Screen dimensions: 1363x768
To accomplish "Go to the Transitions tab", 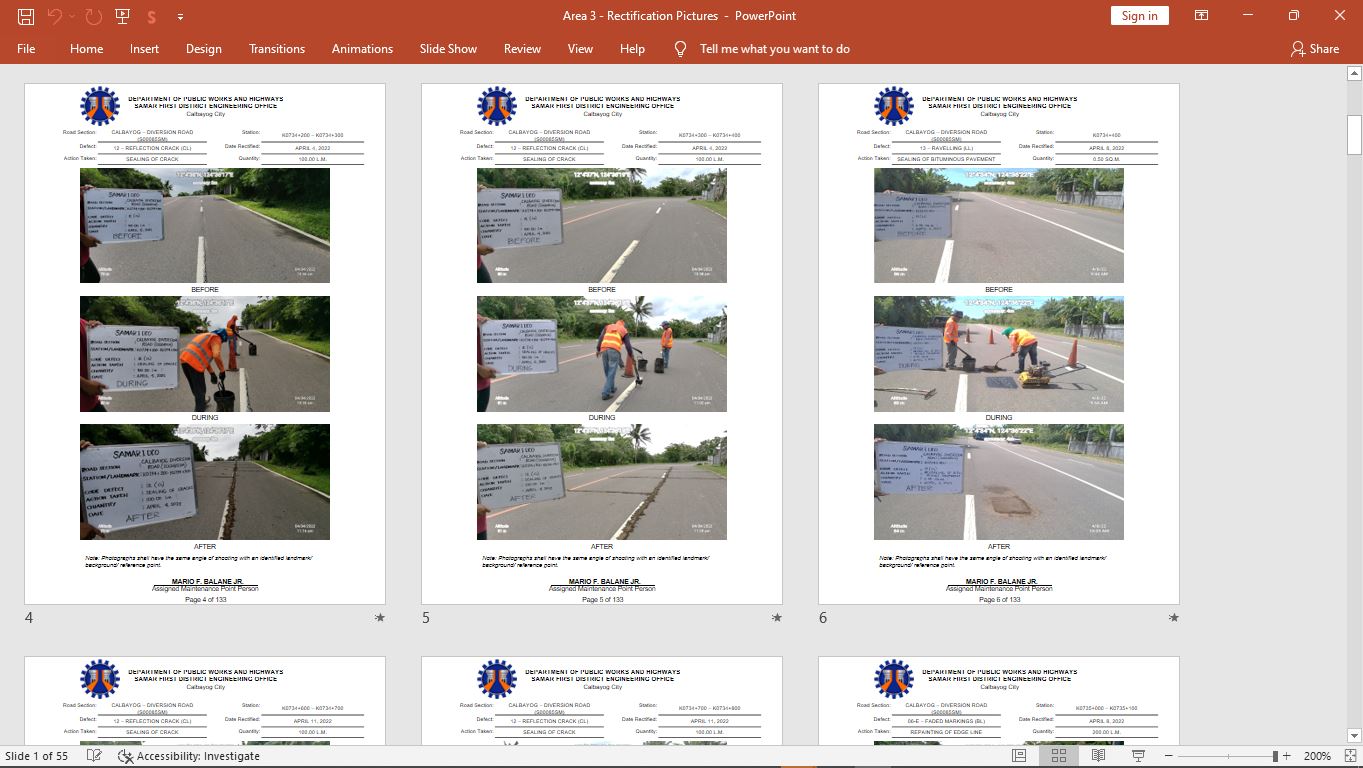I will point(277,49).
